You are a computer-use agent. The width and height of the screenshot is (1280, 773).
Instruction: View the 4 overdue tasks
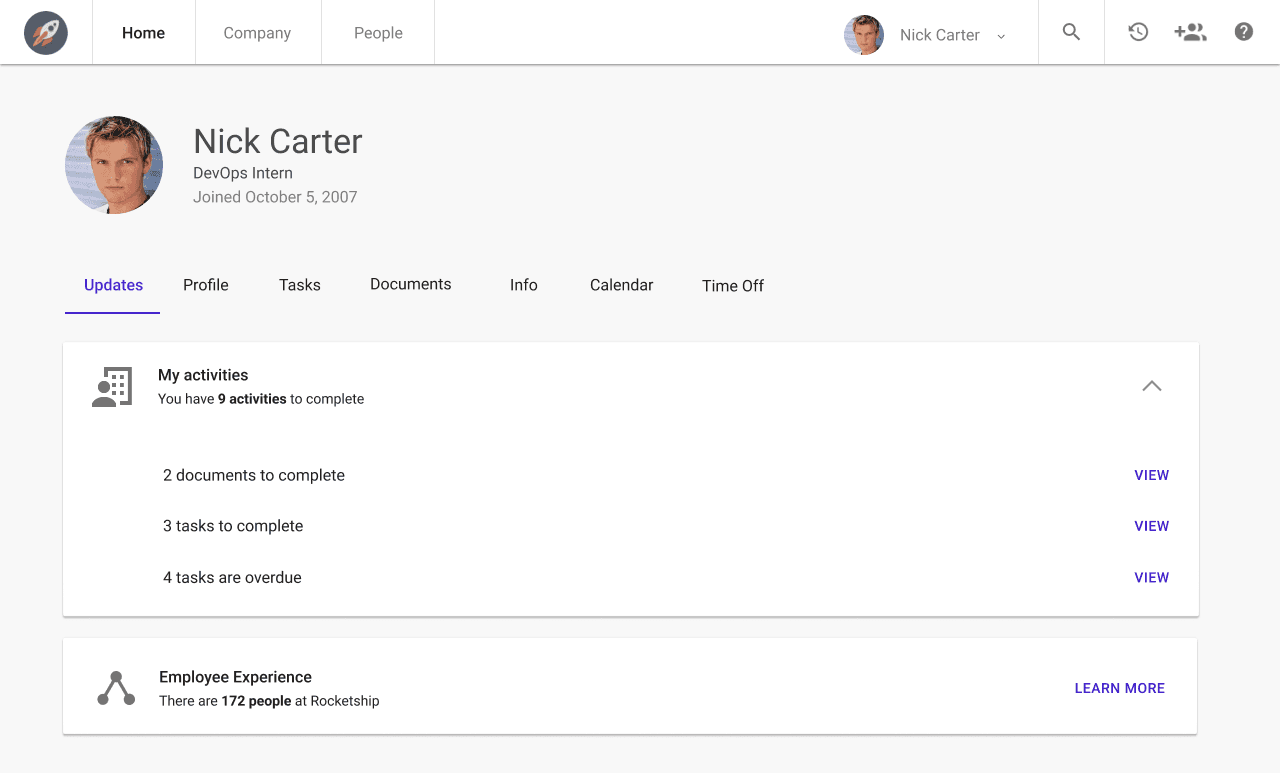(x=1152, y=577)
